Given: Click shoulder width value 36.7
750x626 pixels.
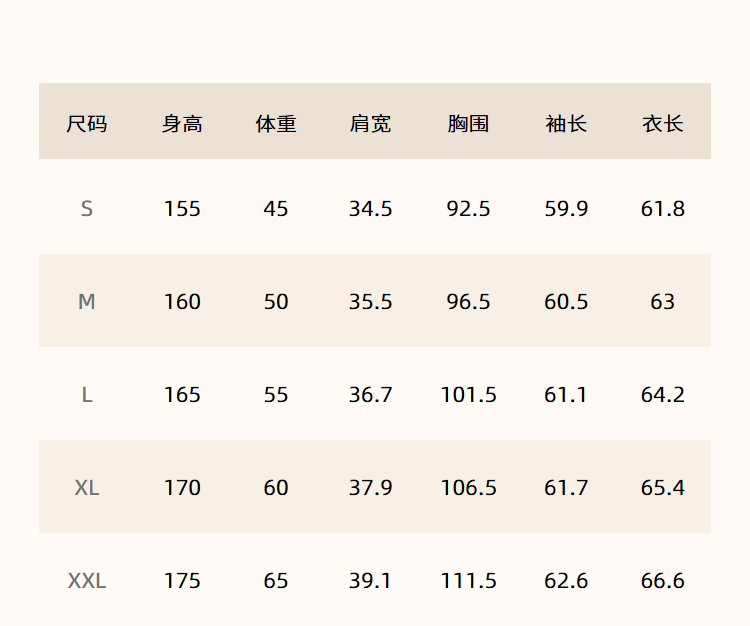Looking at the screenshot, I should (x=370, y=395).
